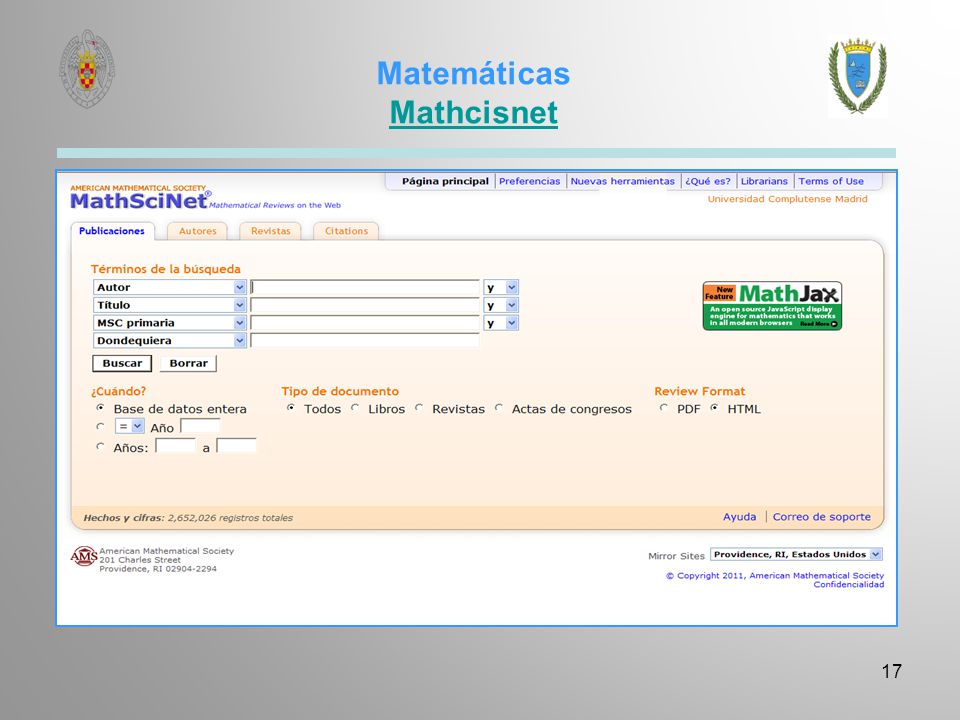Image resolution: width=960 pixels, height=720 pixels.
Task: Open the Correo de soporte link
Action: (821, 517)
